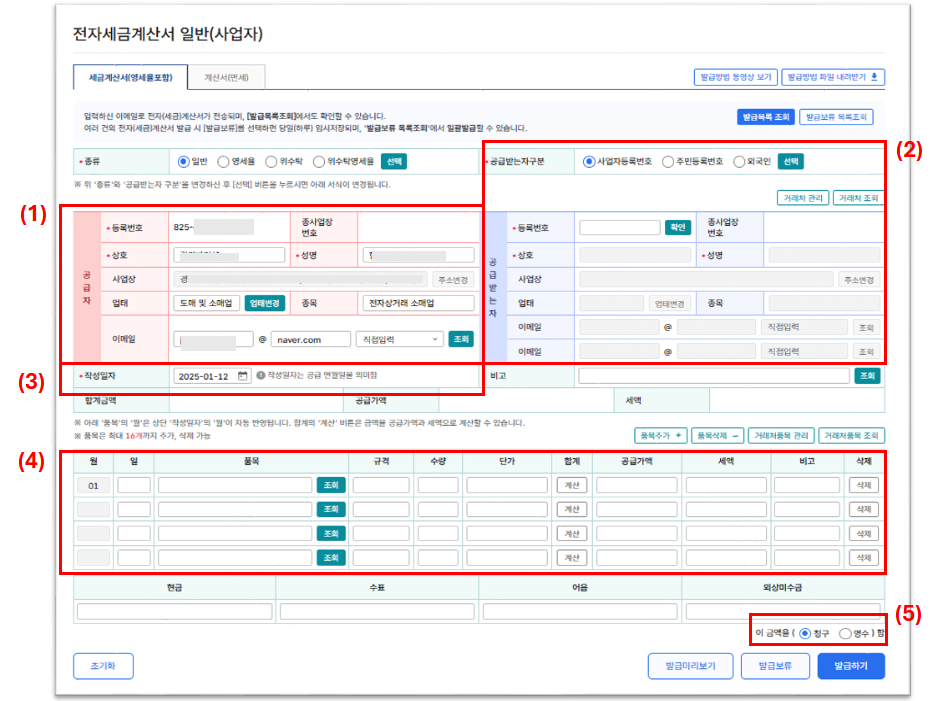The image size is (947, 701).
Task: Select the 일반 radio button
Action: click(184, 162)
